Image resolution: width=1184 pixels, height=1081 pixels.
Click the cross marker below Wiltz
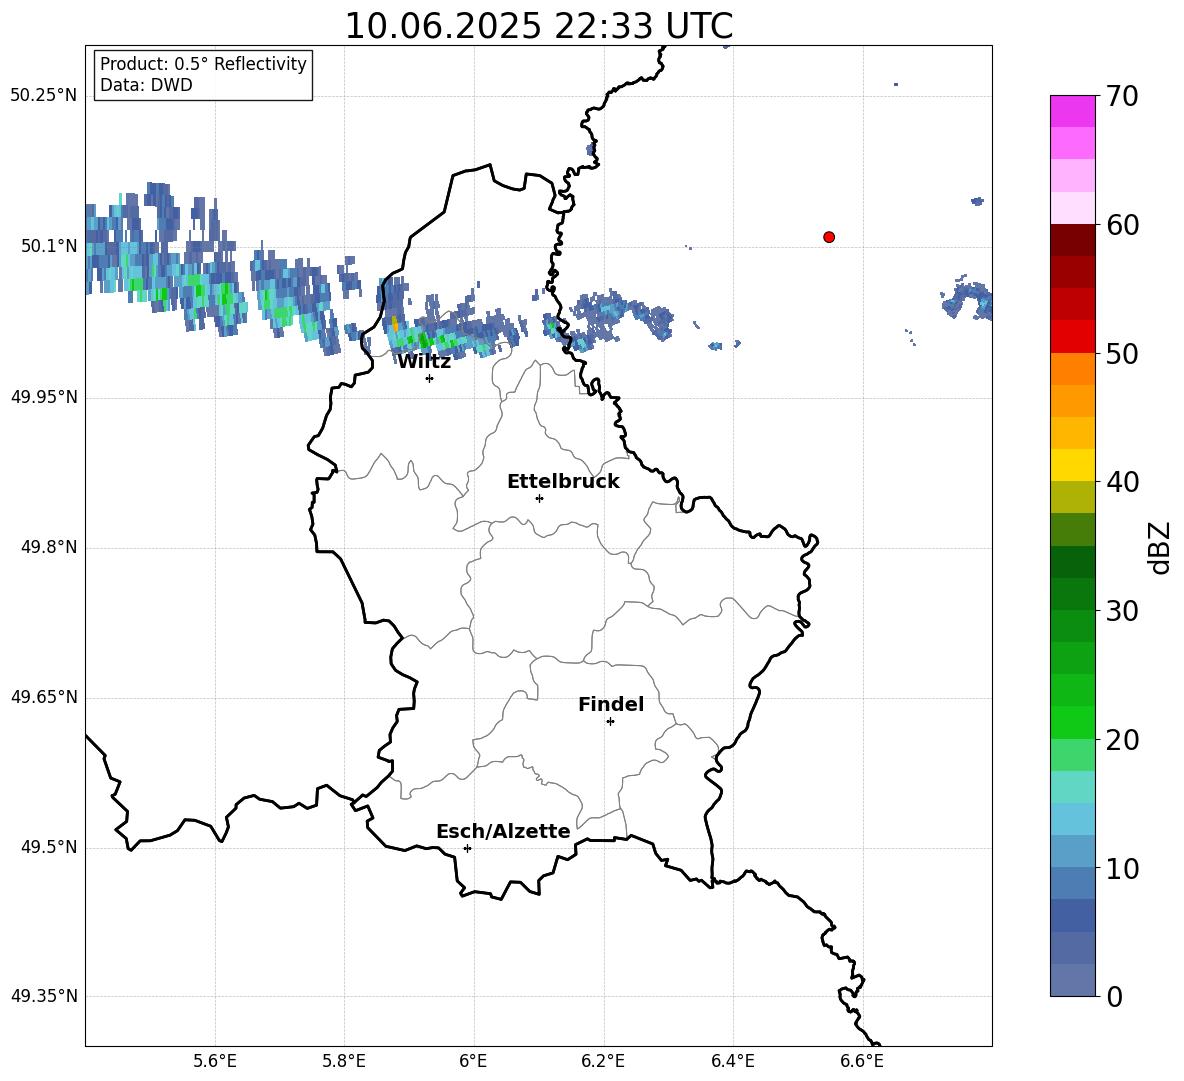pos(430,378)
